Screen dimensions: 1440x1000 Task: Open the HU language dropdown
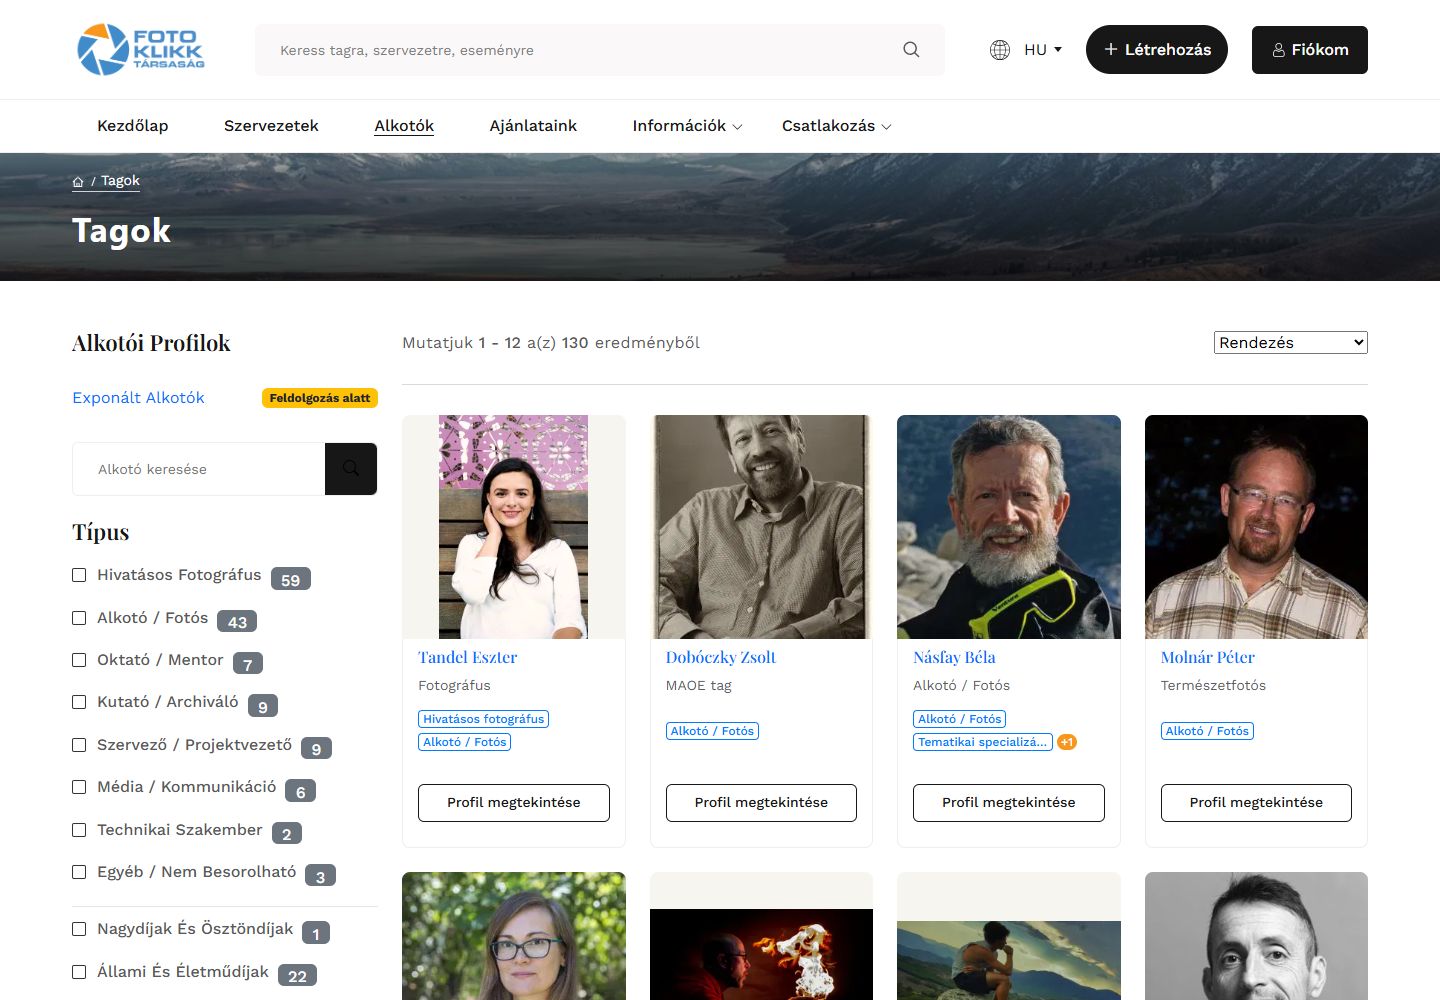(x=1043, y=50)
